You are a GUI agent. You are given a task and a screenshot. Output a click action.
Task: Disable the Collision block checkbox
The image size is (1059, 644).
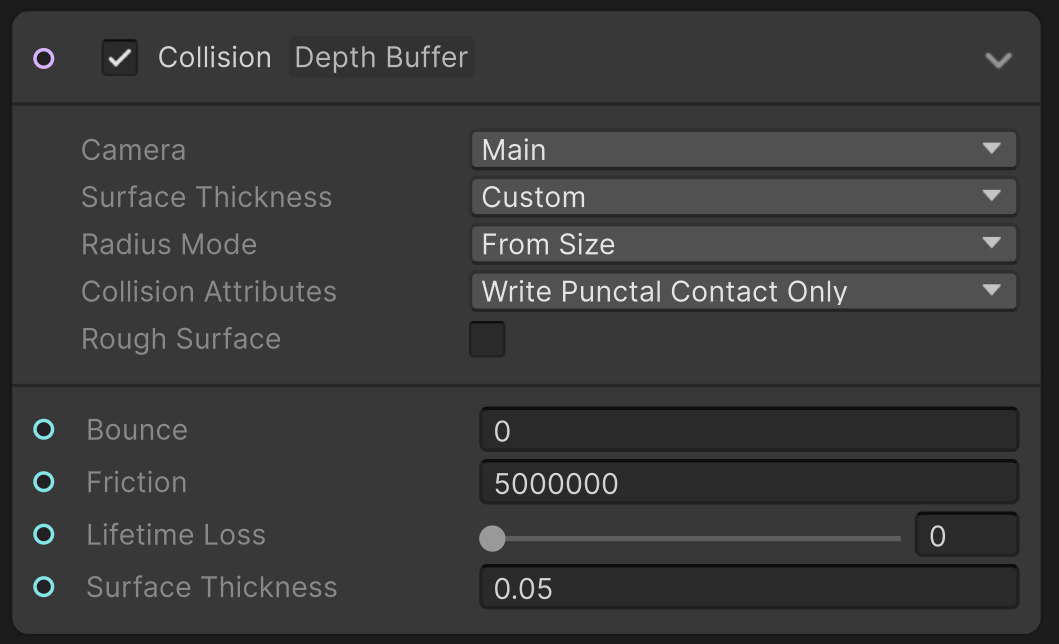click(x=120, y=58)
